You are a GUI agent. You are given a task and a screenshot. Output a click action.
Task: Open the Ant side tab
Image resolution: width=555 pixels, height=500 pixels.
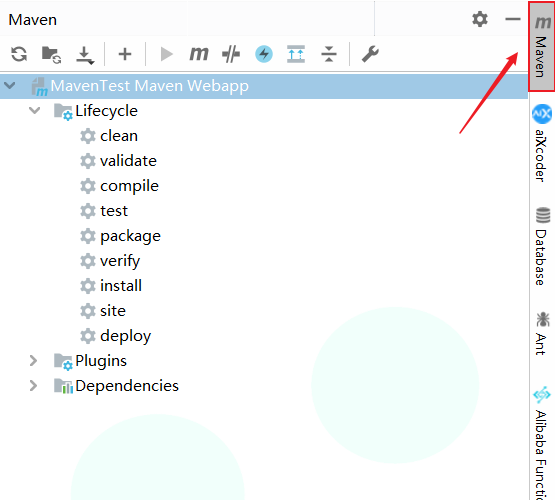coord(542,333)
